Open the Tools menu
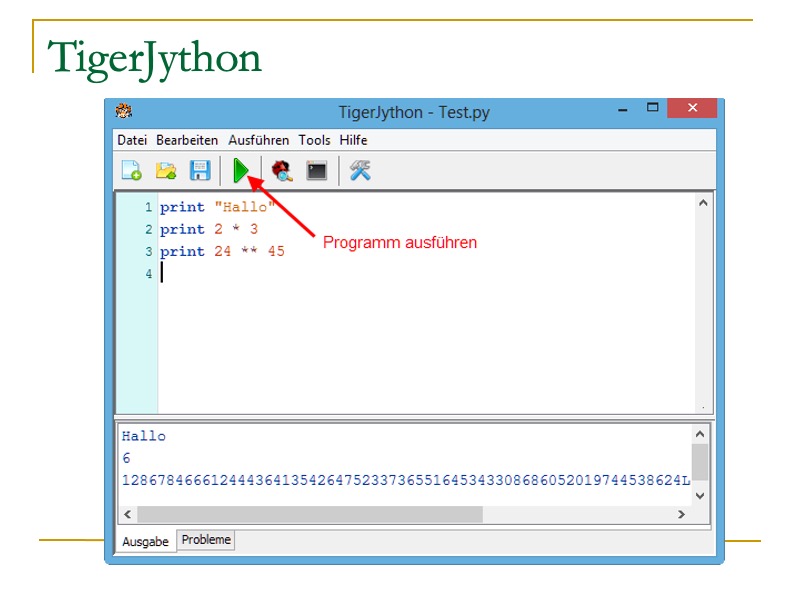 314,140
